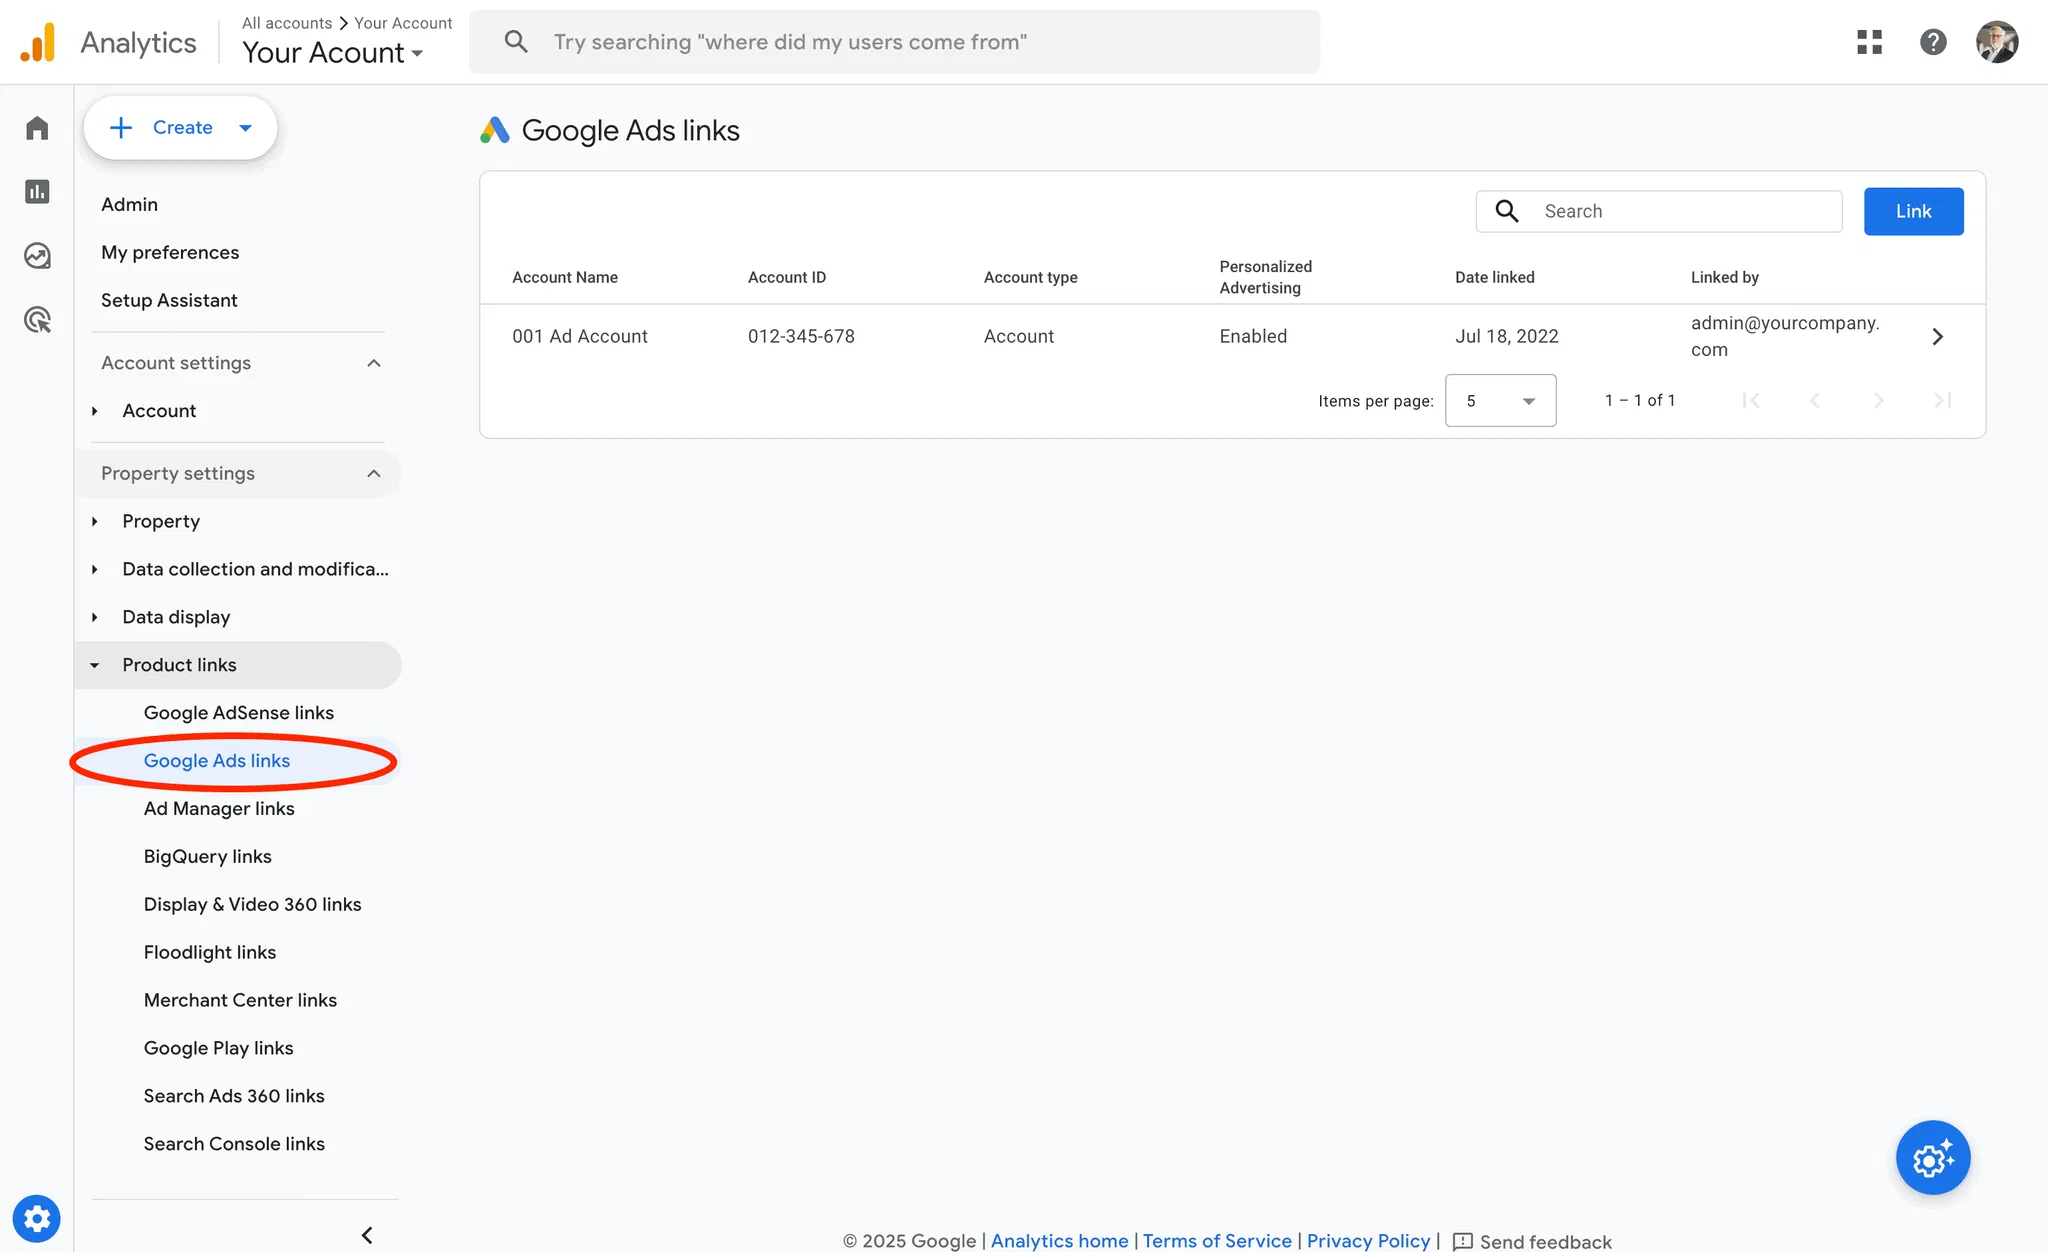Select BigQuery links in sidebar
2048x1252 pixels.
208,857
